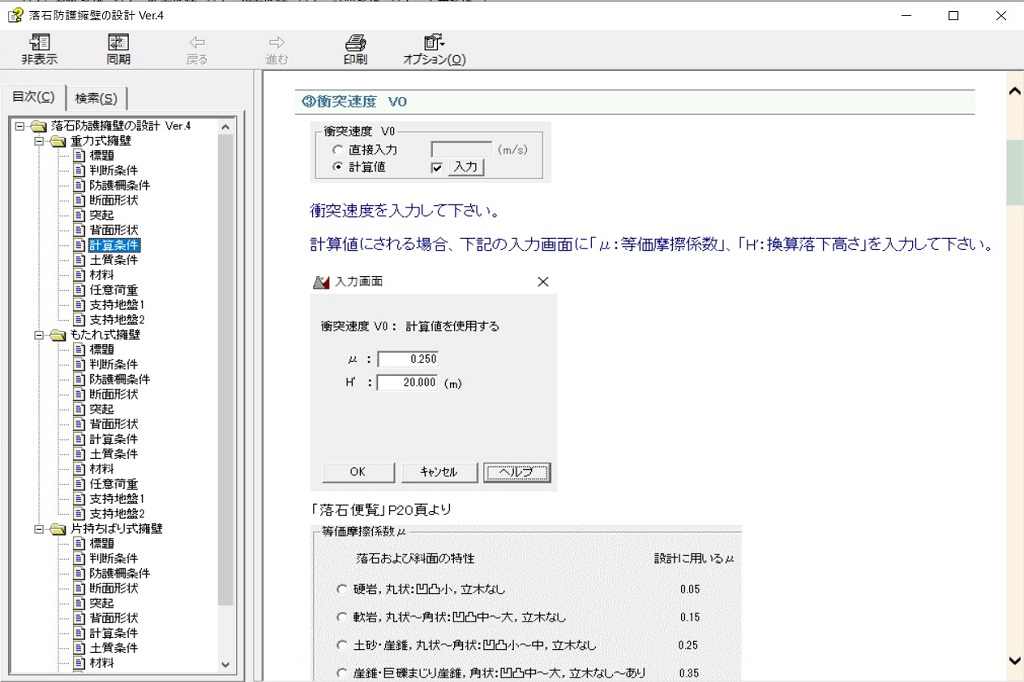Select the 計算値 radio button

tap(337, 167)
